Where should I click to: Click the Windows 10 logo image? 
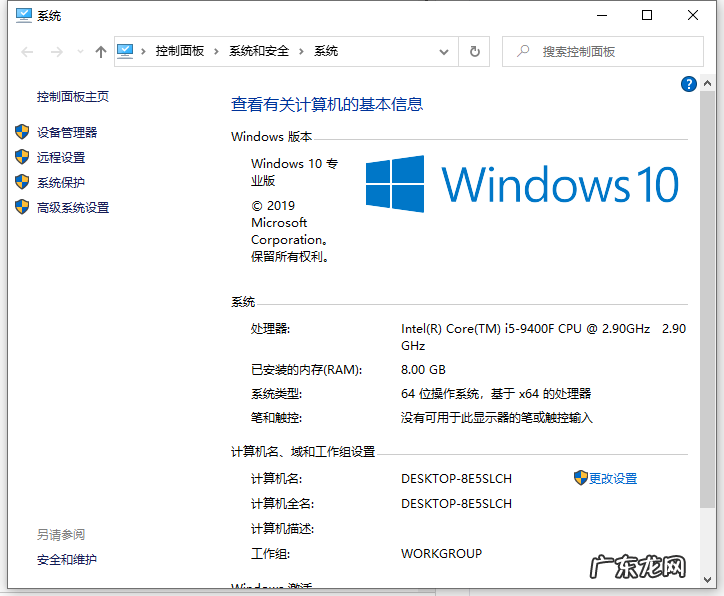coord(522,184)
